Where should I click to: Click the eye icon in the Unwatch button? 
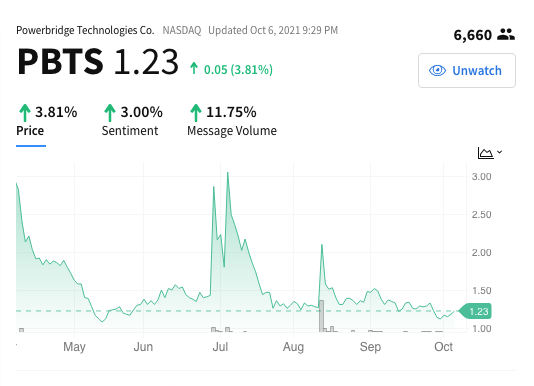[x=437, y=71]
